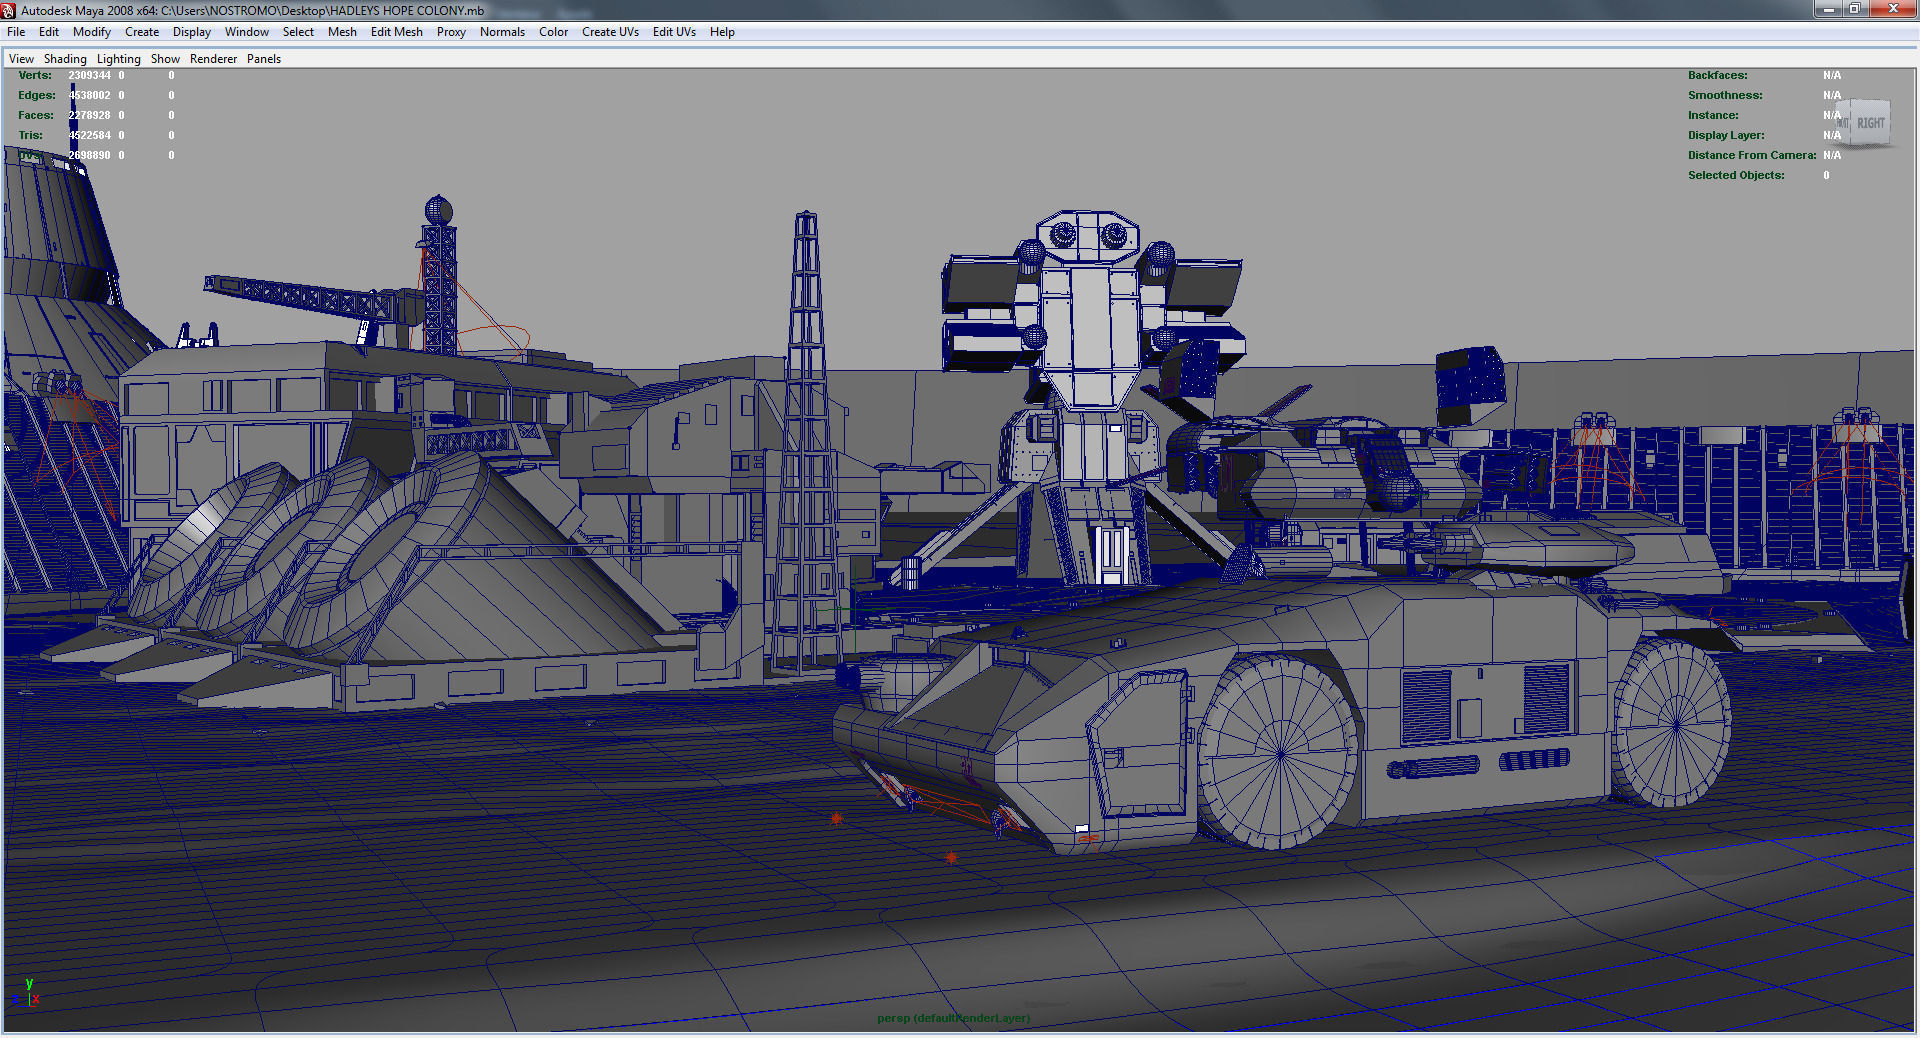Screen dimensions: 1920x1038
Task: Click the edges count 4538002
Action: pos(89,95)
